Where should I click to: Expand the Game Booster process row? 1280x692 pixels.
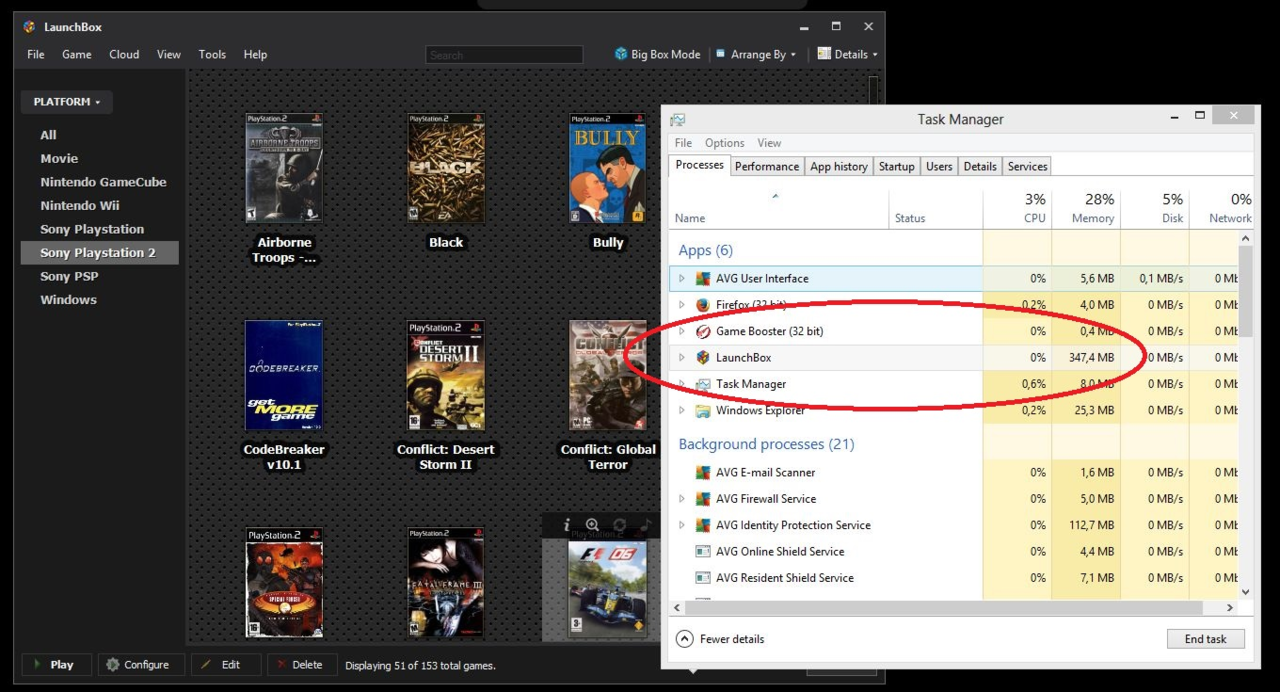tap(682, 331)
